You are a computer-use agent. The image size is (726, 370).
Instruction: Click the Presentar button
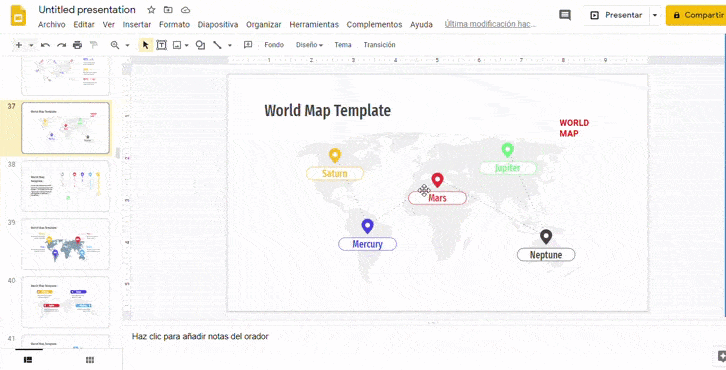[x=616, y=15]
